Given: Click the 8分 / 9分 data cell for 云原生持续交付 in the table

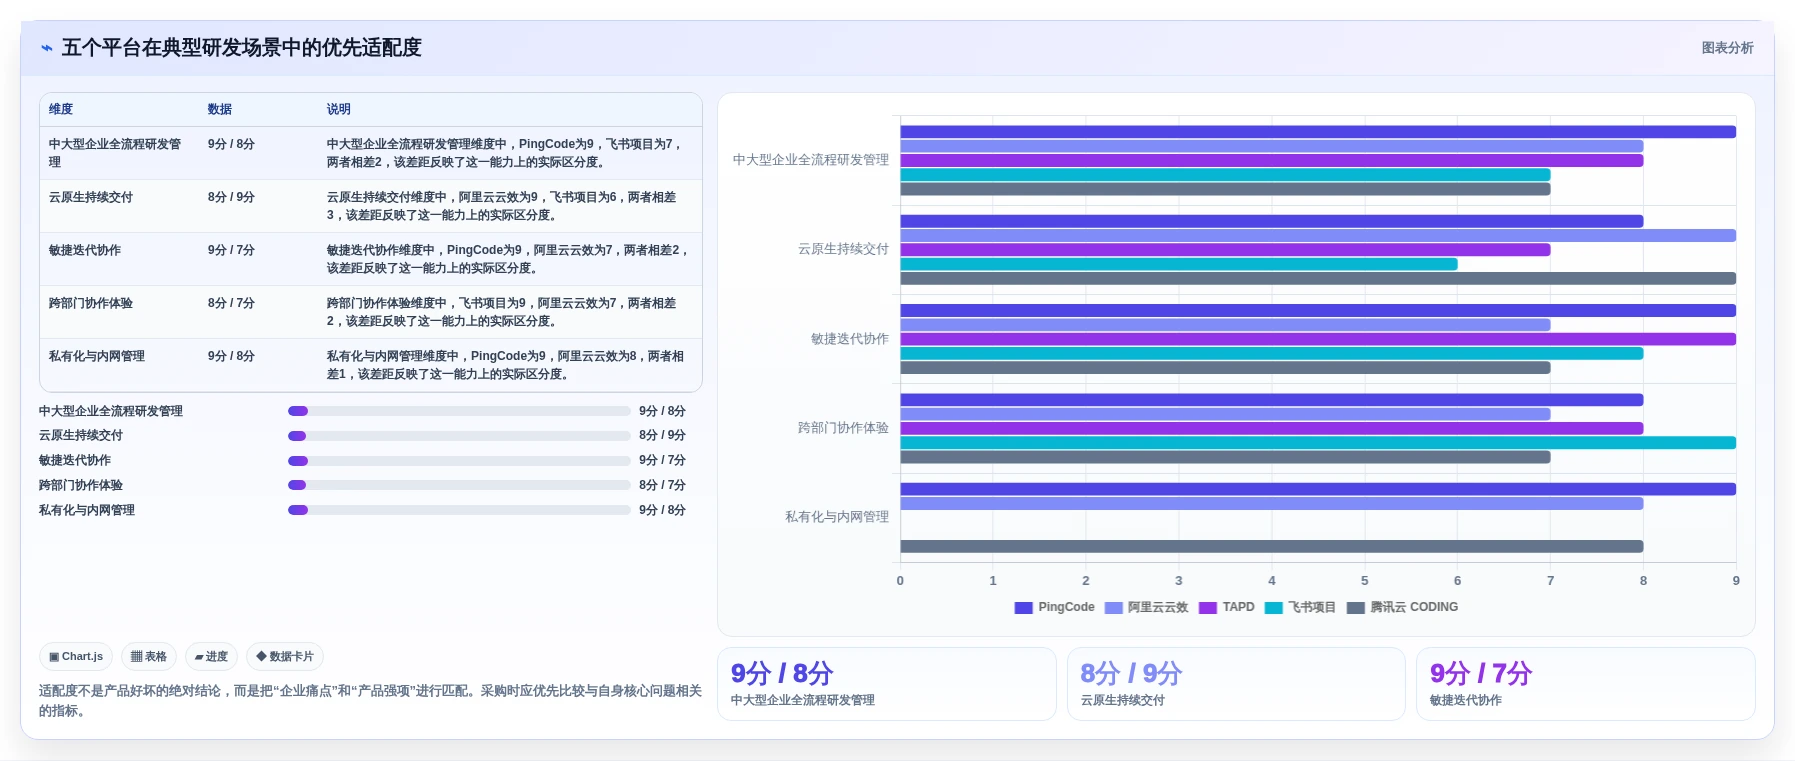Looking at the screenshot, I should tap(231, 197).
